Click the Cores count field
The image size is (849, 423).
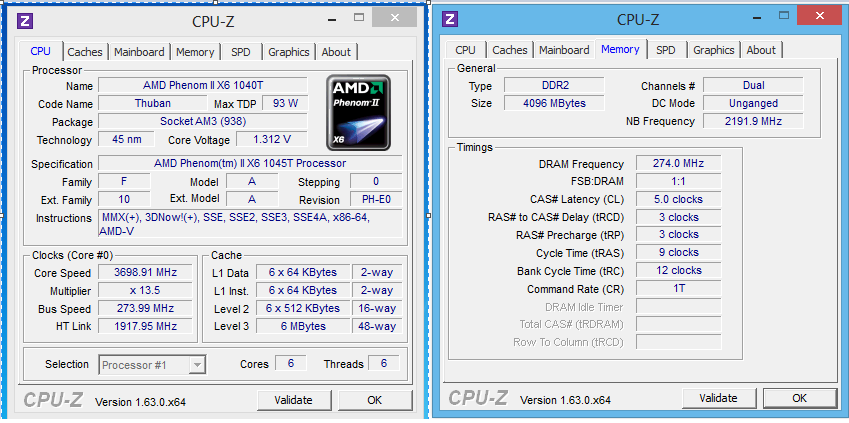point(291,363)
